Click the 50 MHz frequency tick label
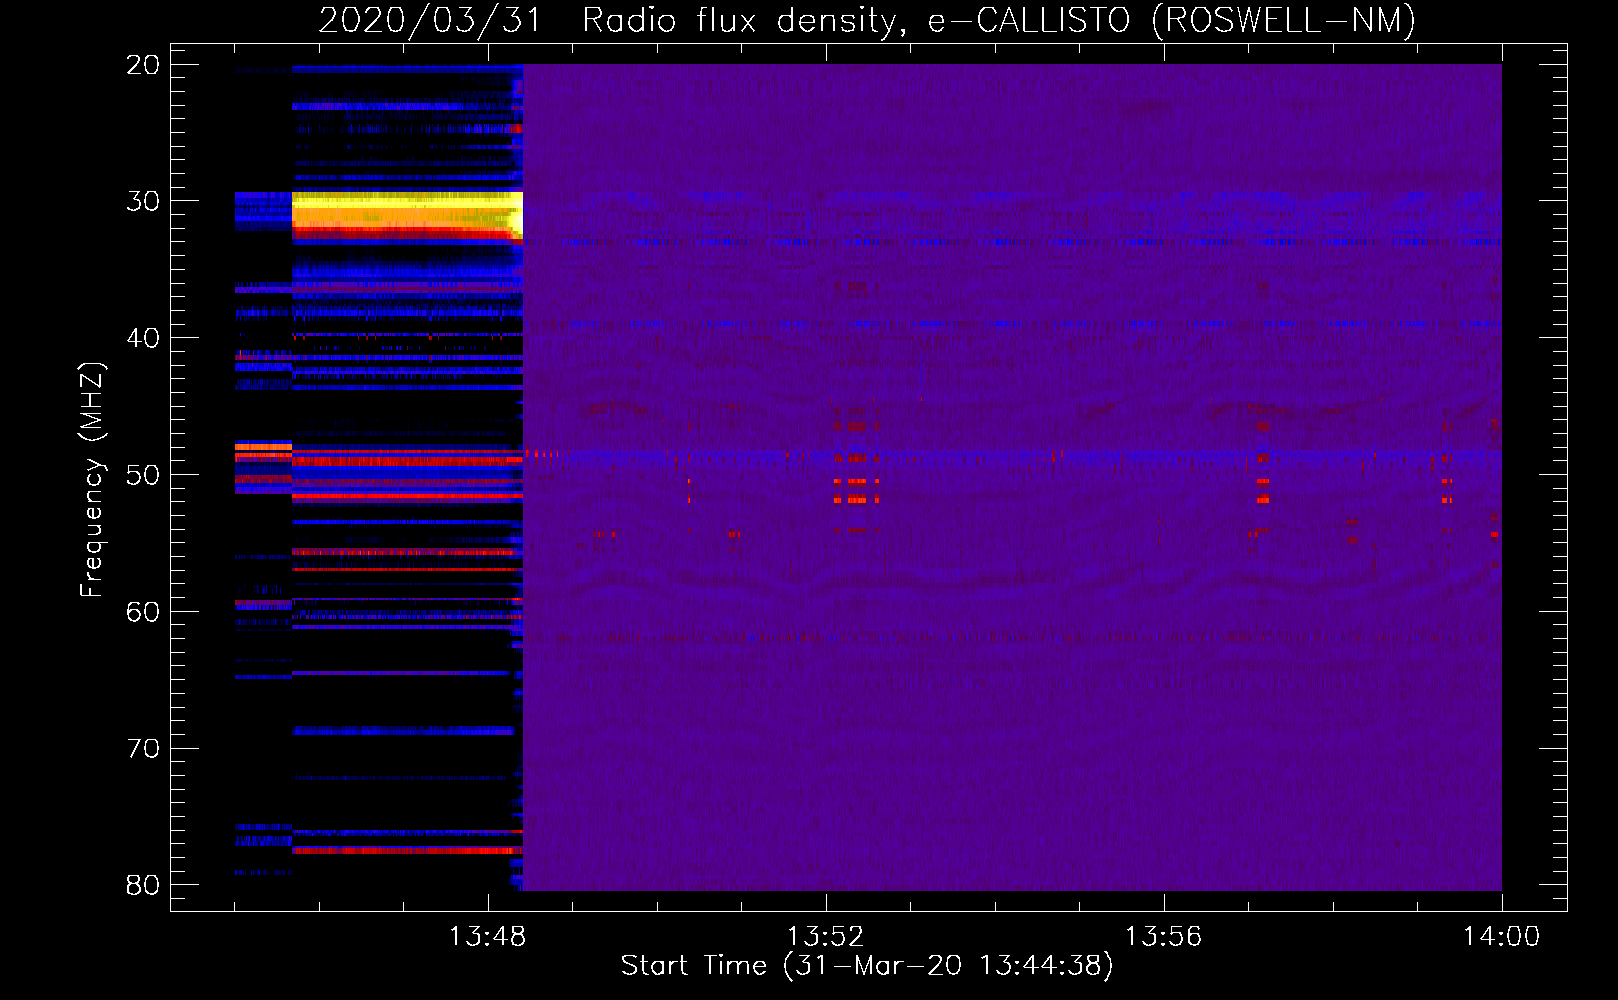1618x1000 pixels. coord(143,475)
